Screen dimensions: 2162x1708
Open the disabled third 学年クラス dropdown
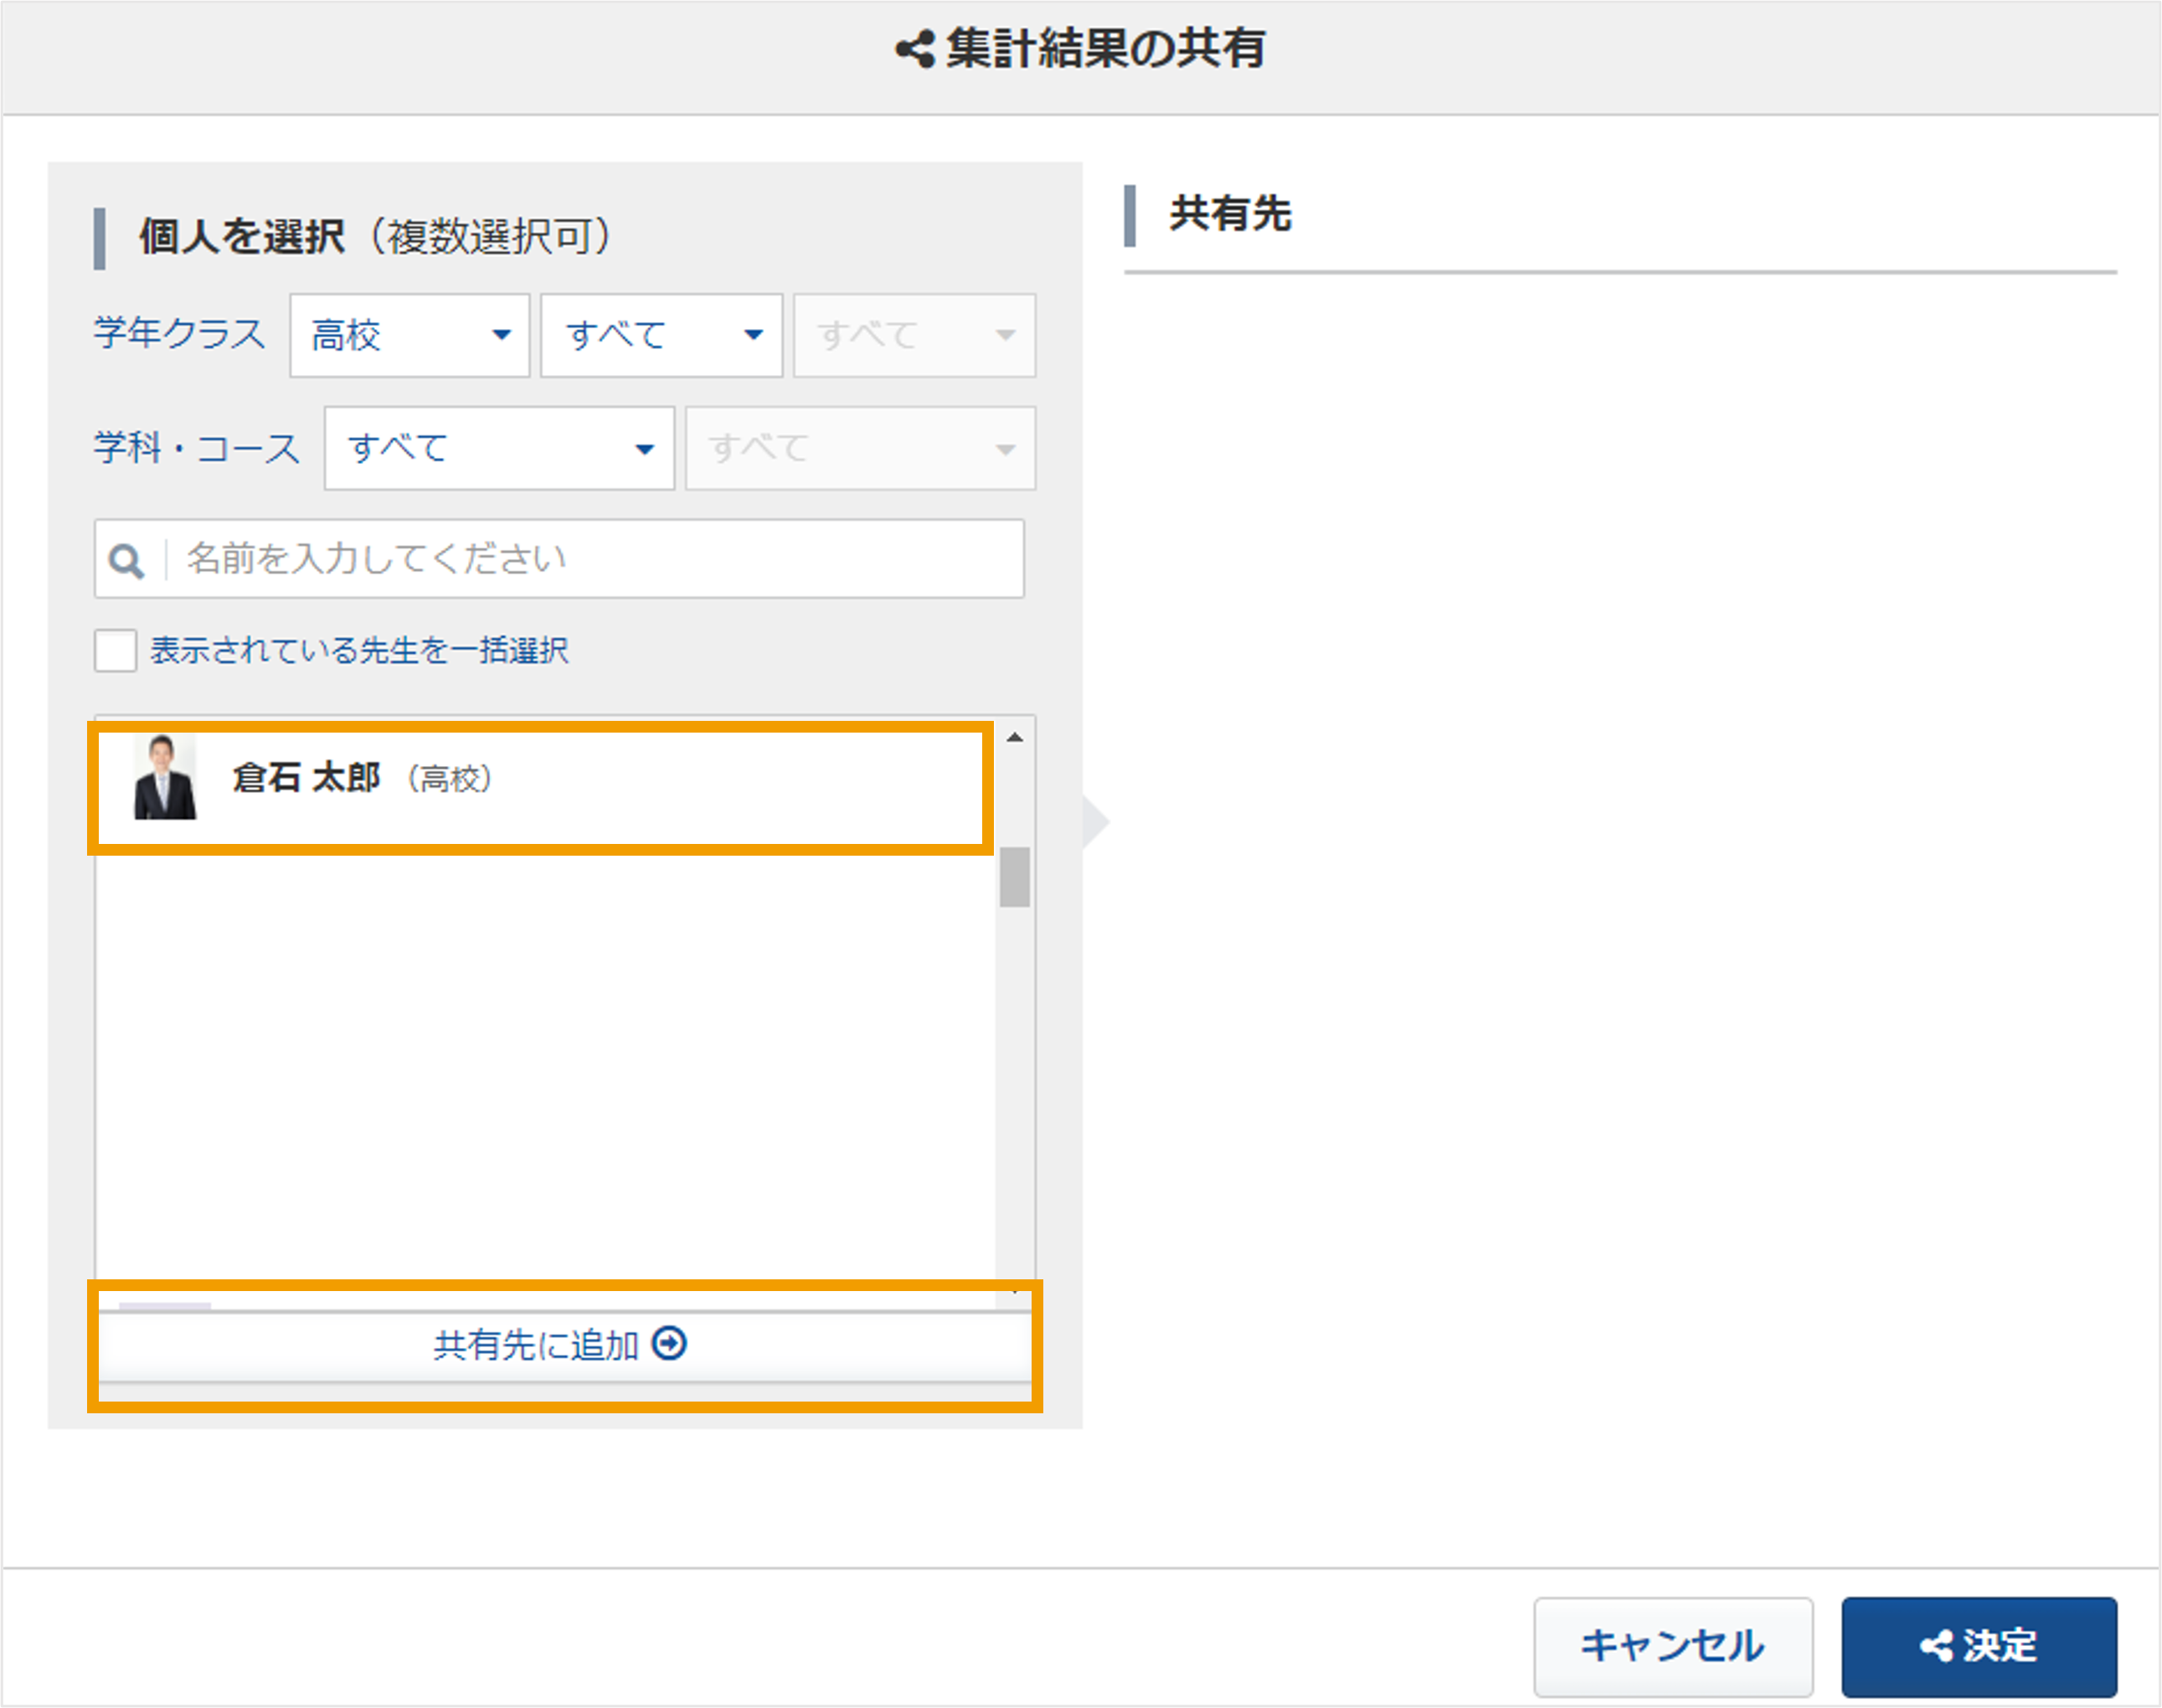coord(915,335)
